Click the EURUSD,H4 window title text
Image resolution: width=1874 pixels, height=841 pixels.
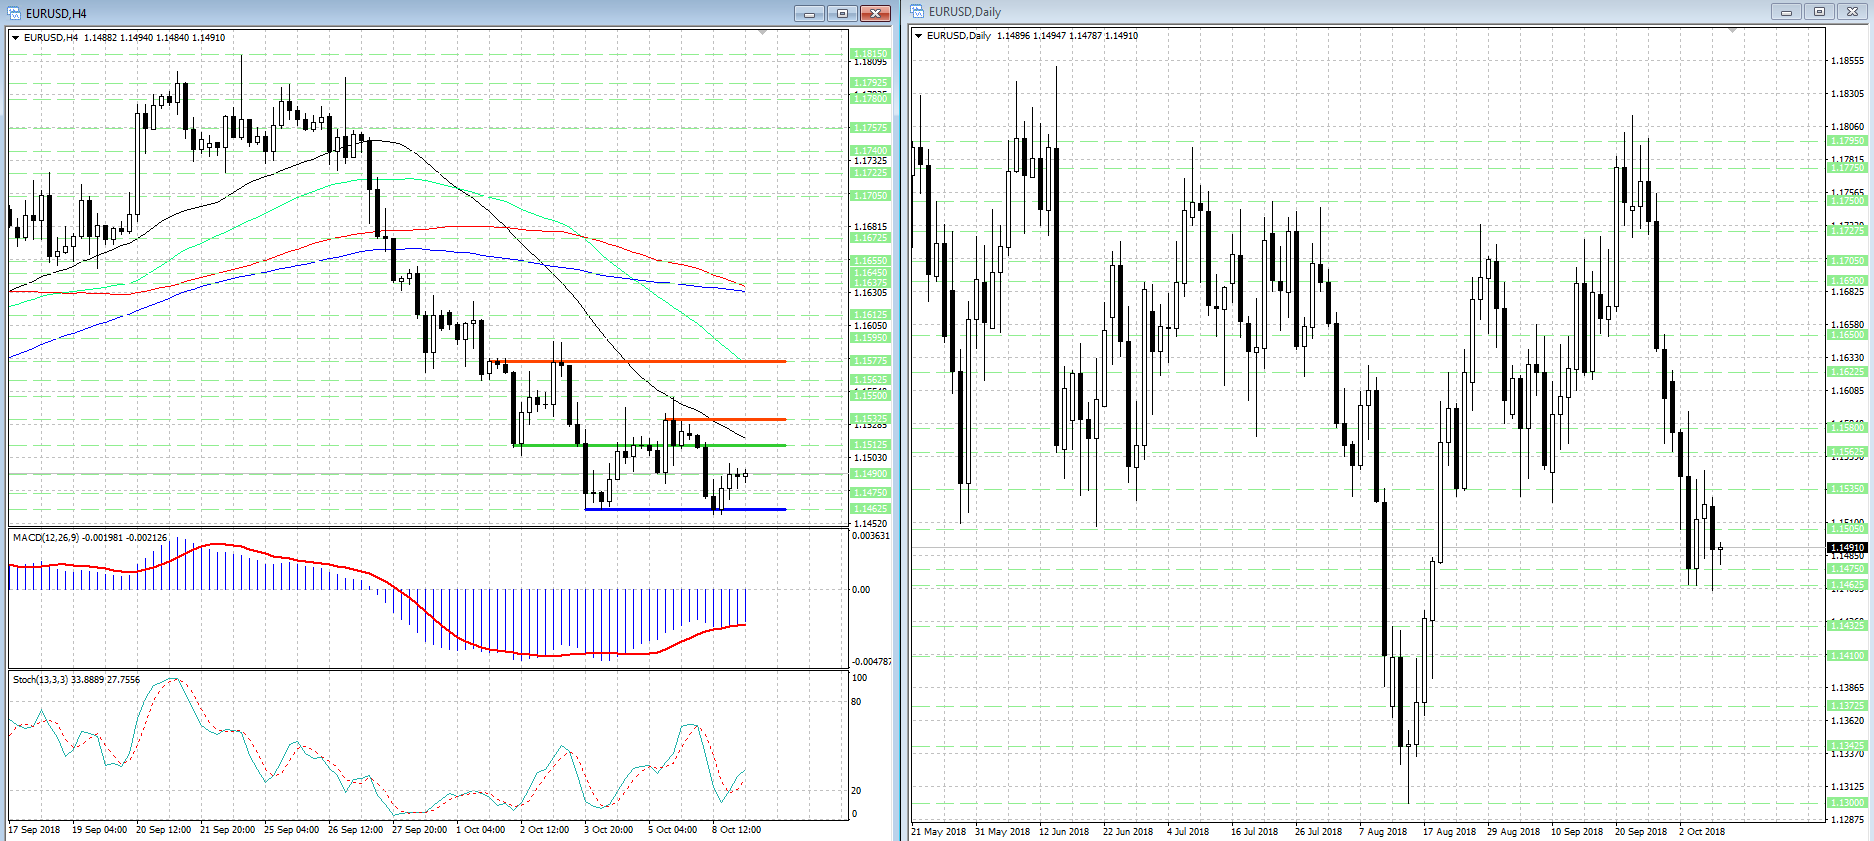pos(56,14)
